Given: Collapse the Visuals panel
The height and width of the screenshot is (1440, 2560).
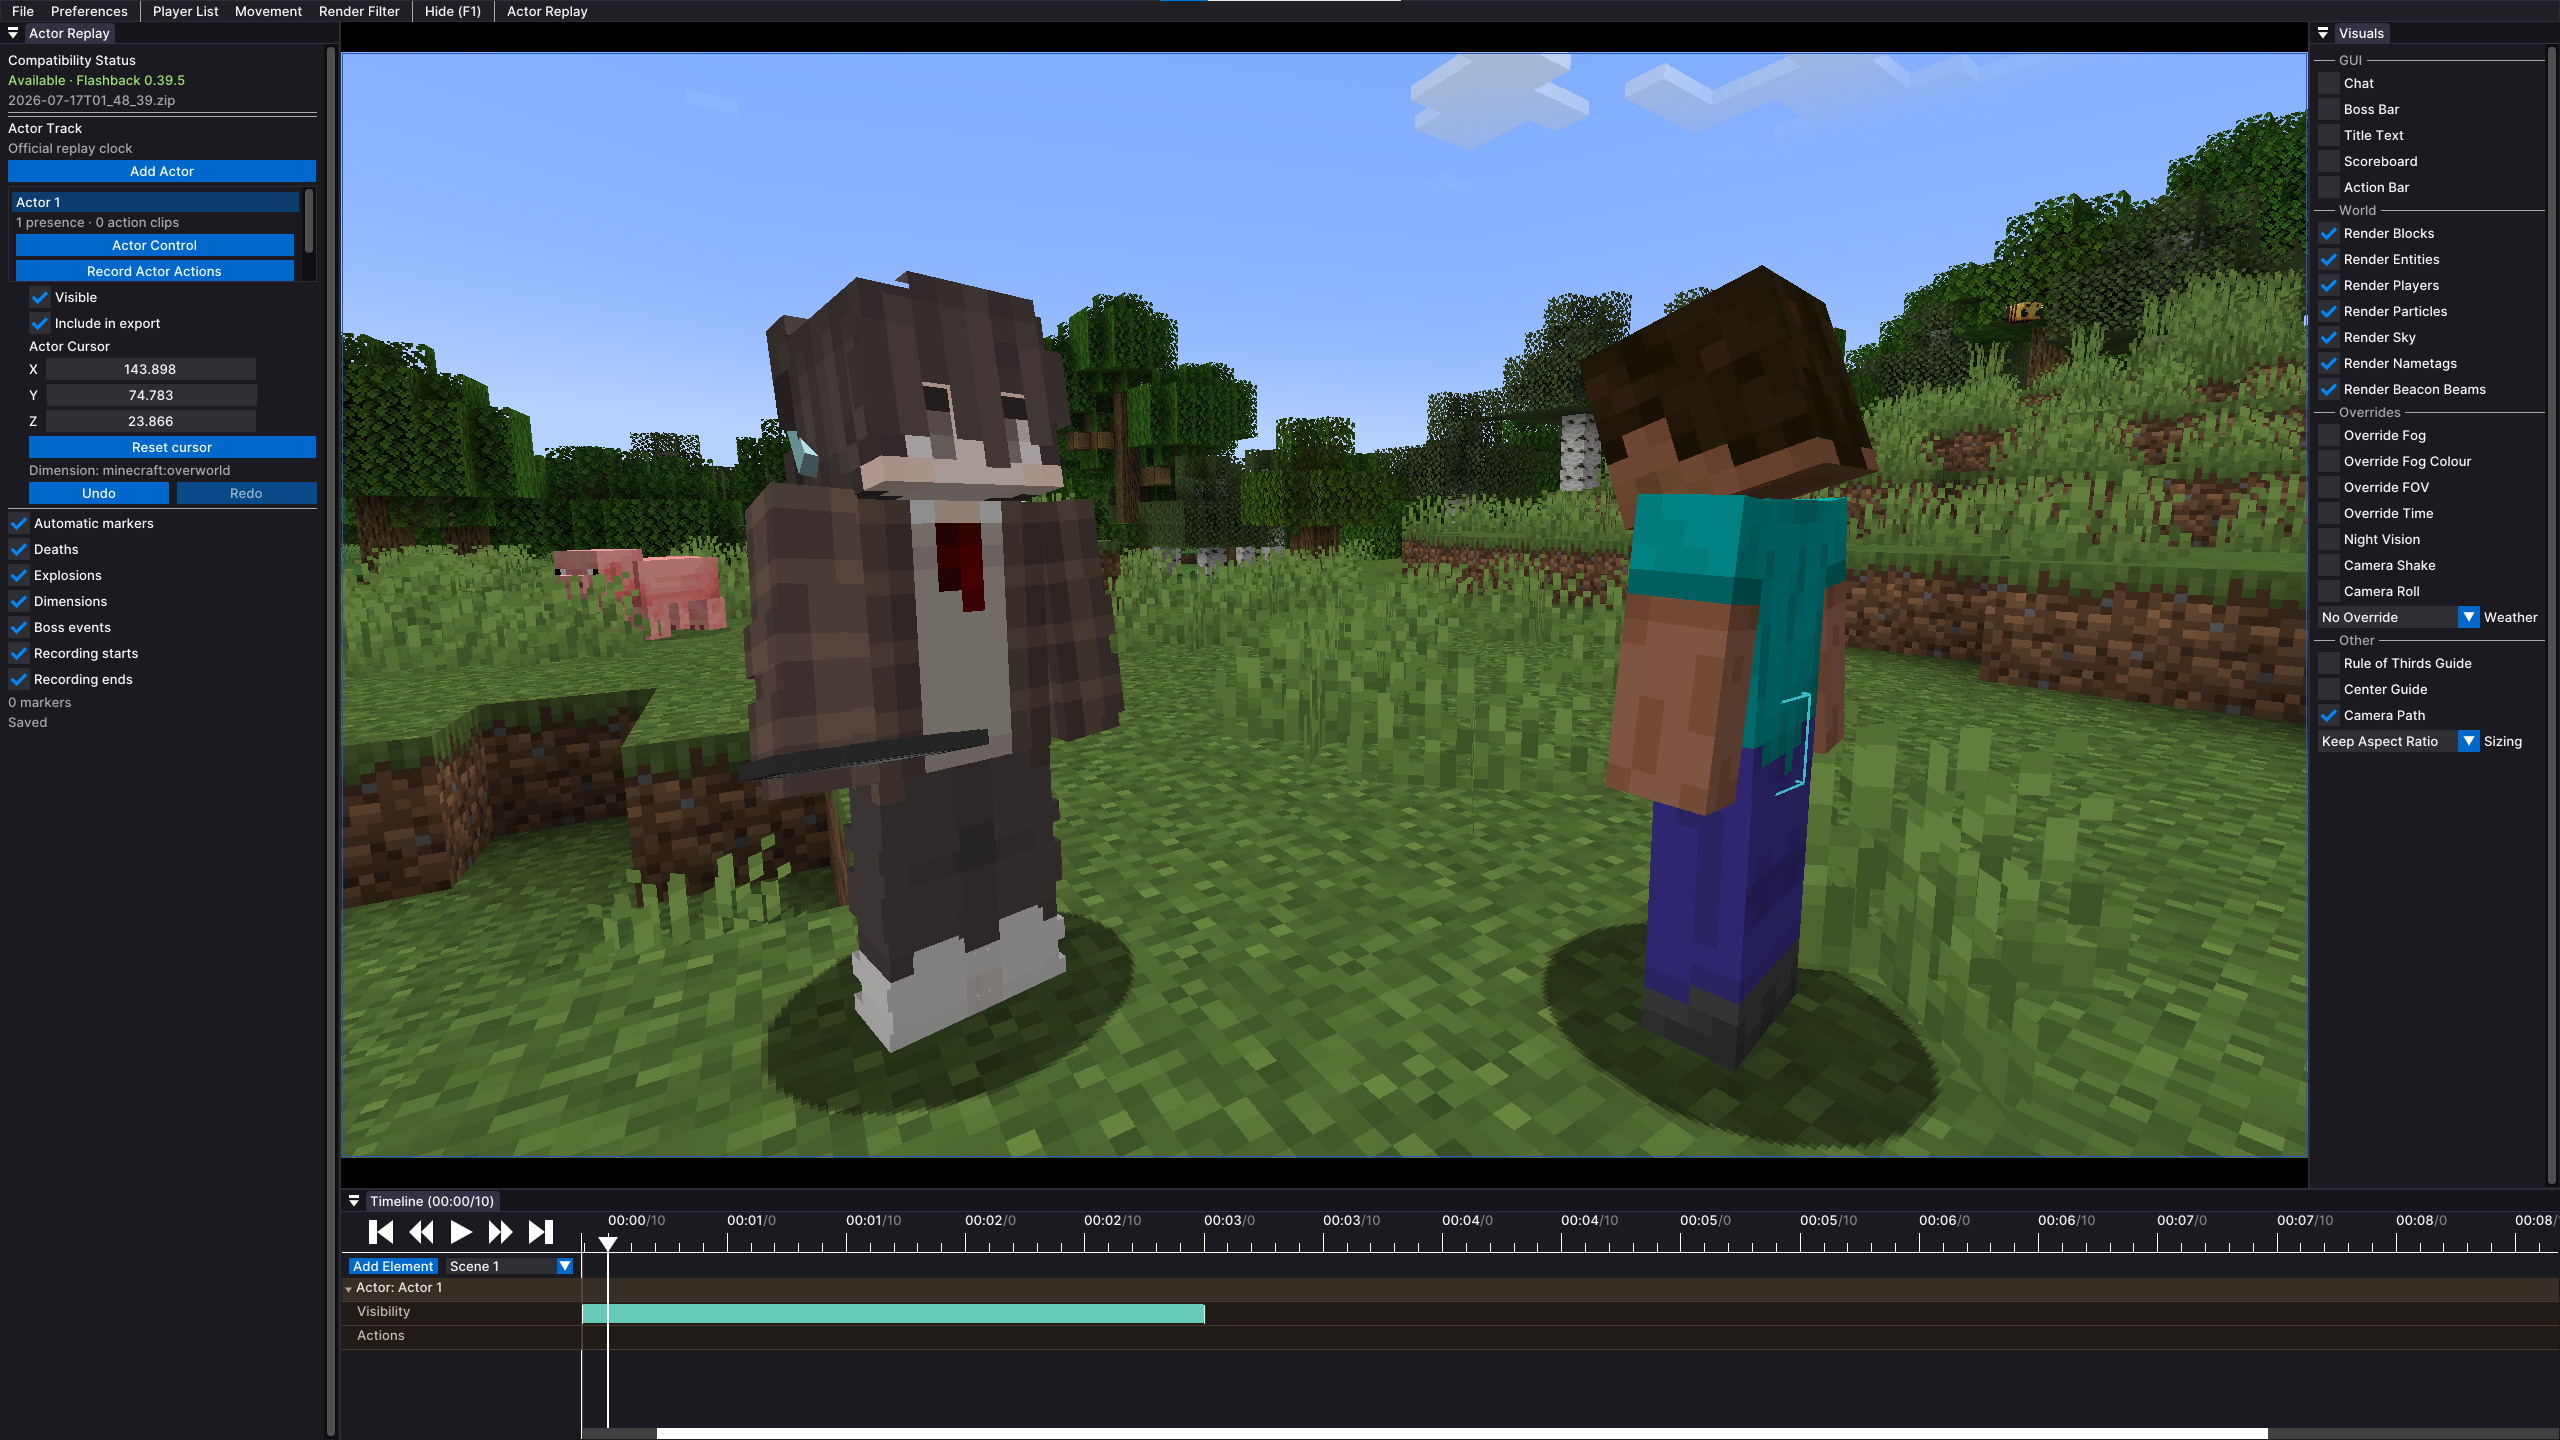Looking at the screenshot, I should point(2323,33).
